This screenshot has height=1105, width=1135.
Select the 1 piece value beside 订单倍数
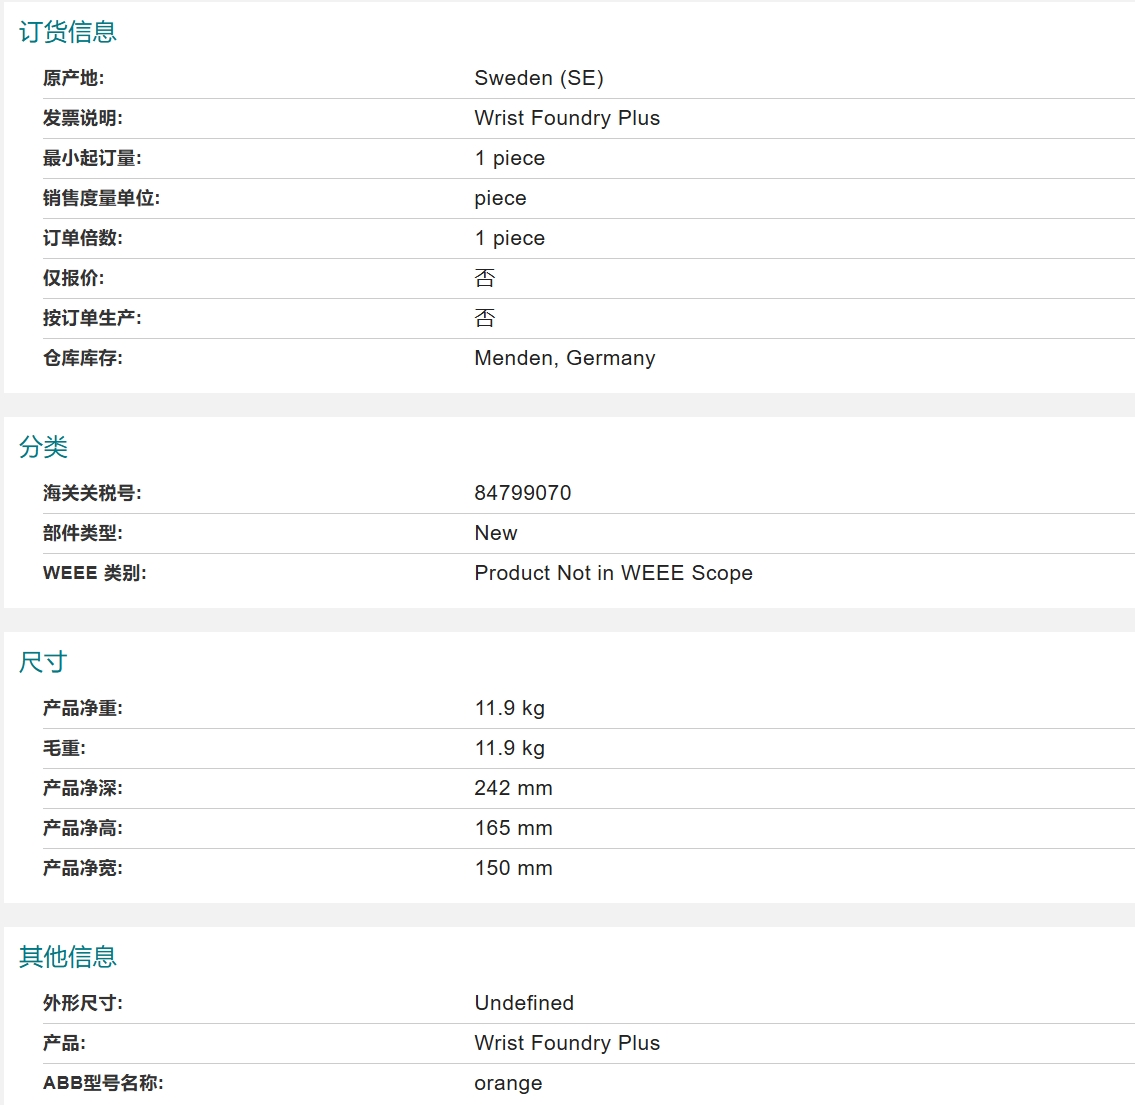pos(510,238)
